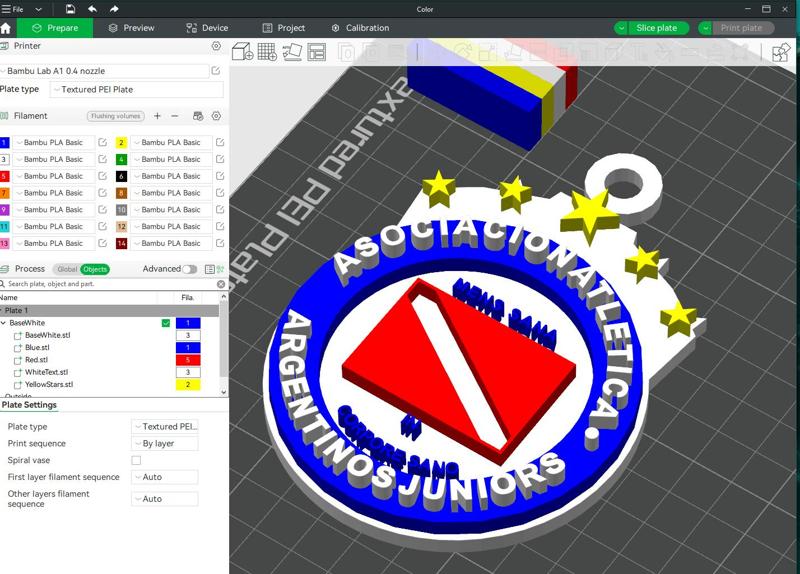Viewport: 800px width, 574px height.
Task: Edit preset for filament 1
Action: coord(103,142)
